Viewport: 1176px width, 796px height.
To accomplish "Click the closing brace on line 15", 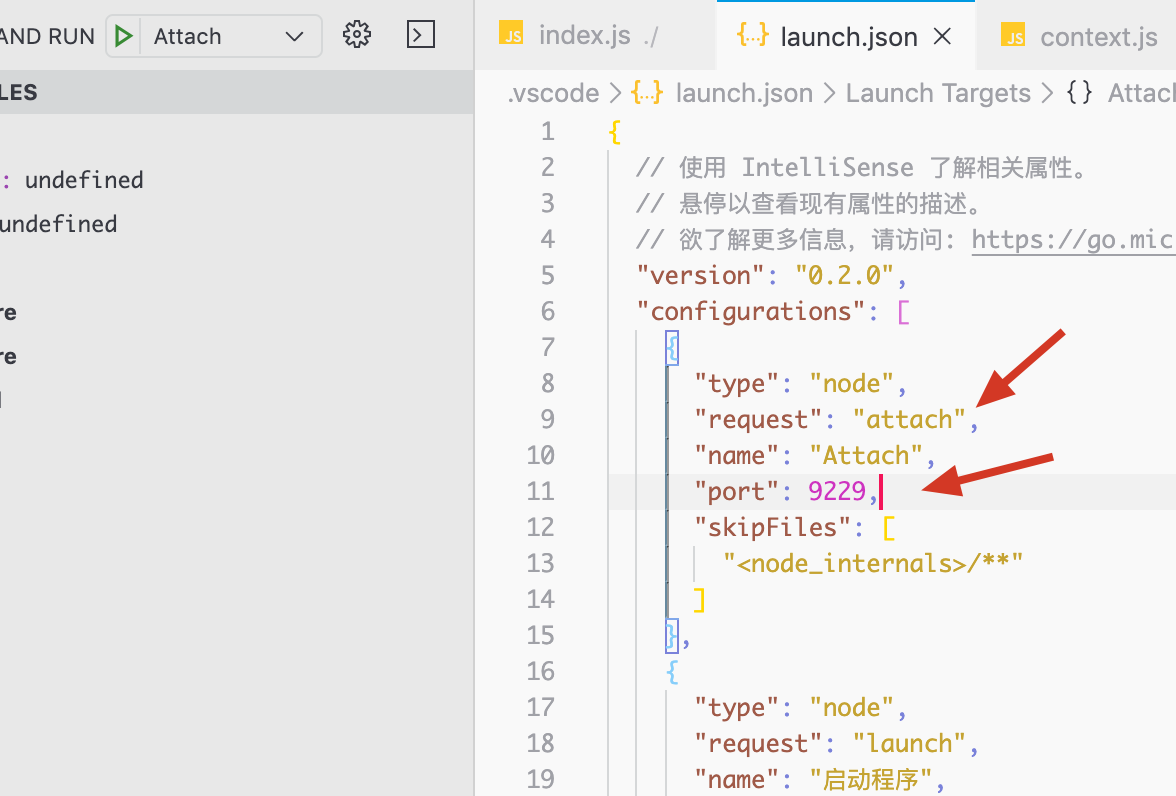I will pyautogui.click(x=672, y=635).
